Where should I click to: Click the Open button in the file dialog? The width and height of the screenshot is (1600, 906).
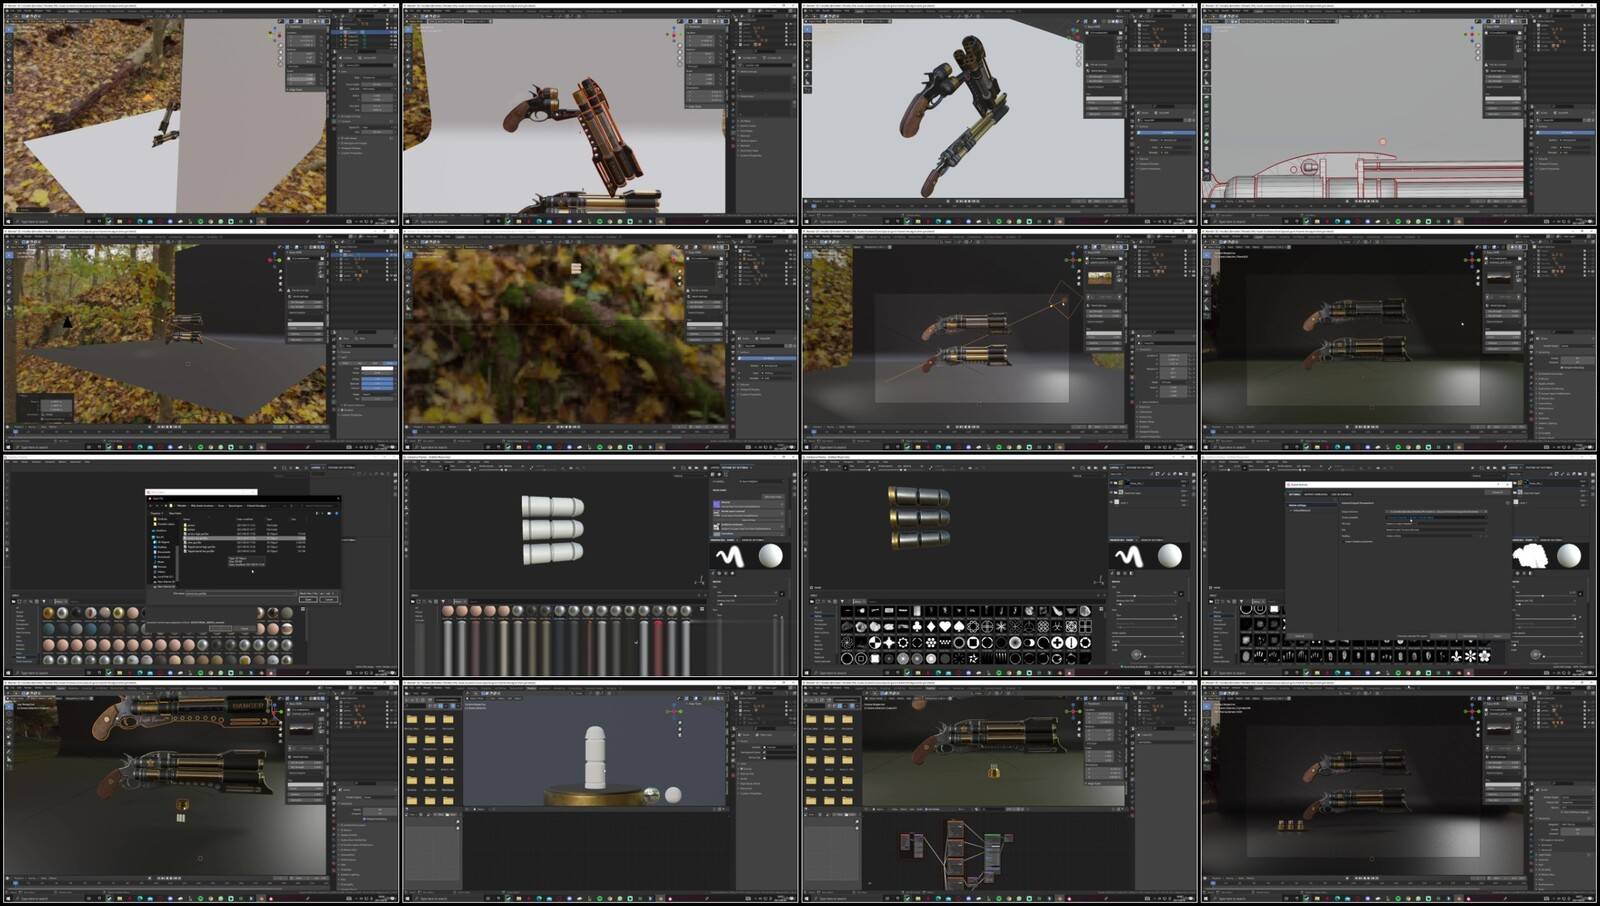tap(308, 600)
